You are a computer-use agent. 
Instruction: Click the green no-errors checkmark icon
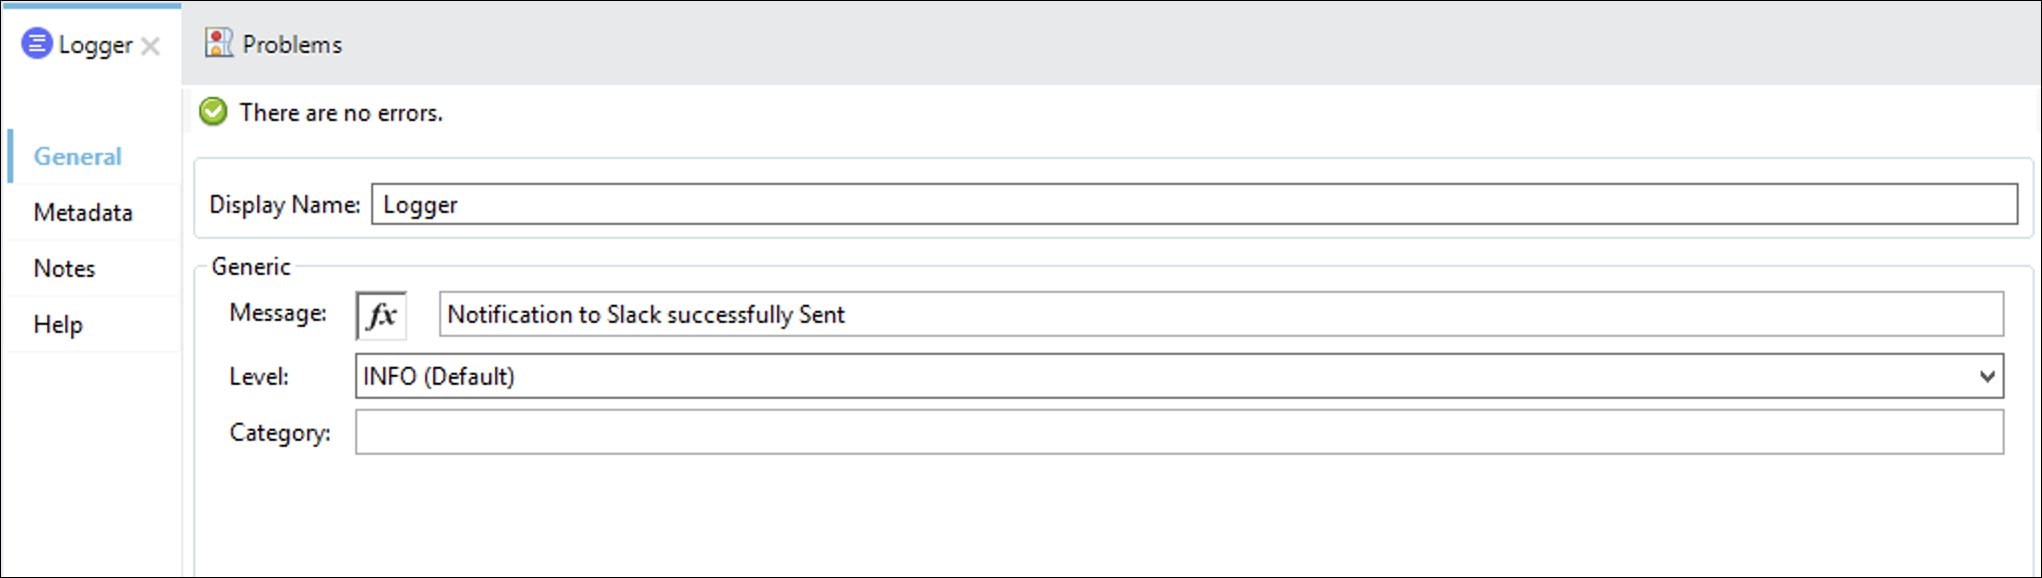[213, 111]
